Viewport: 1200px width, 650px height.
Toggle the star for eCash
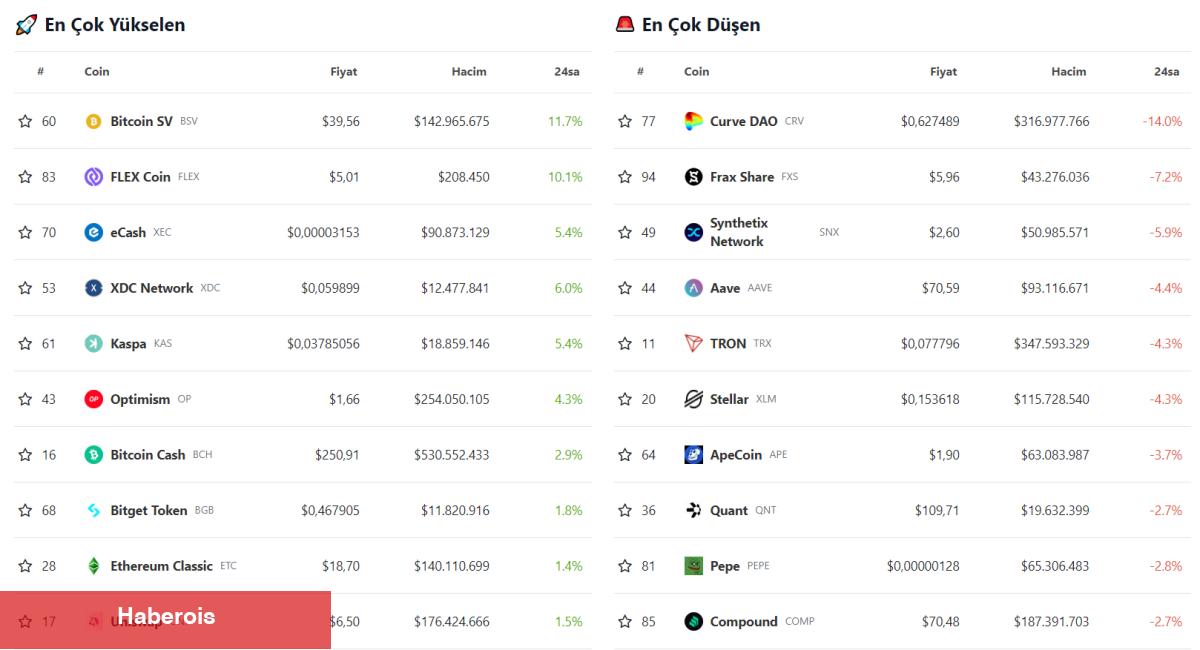25,232
